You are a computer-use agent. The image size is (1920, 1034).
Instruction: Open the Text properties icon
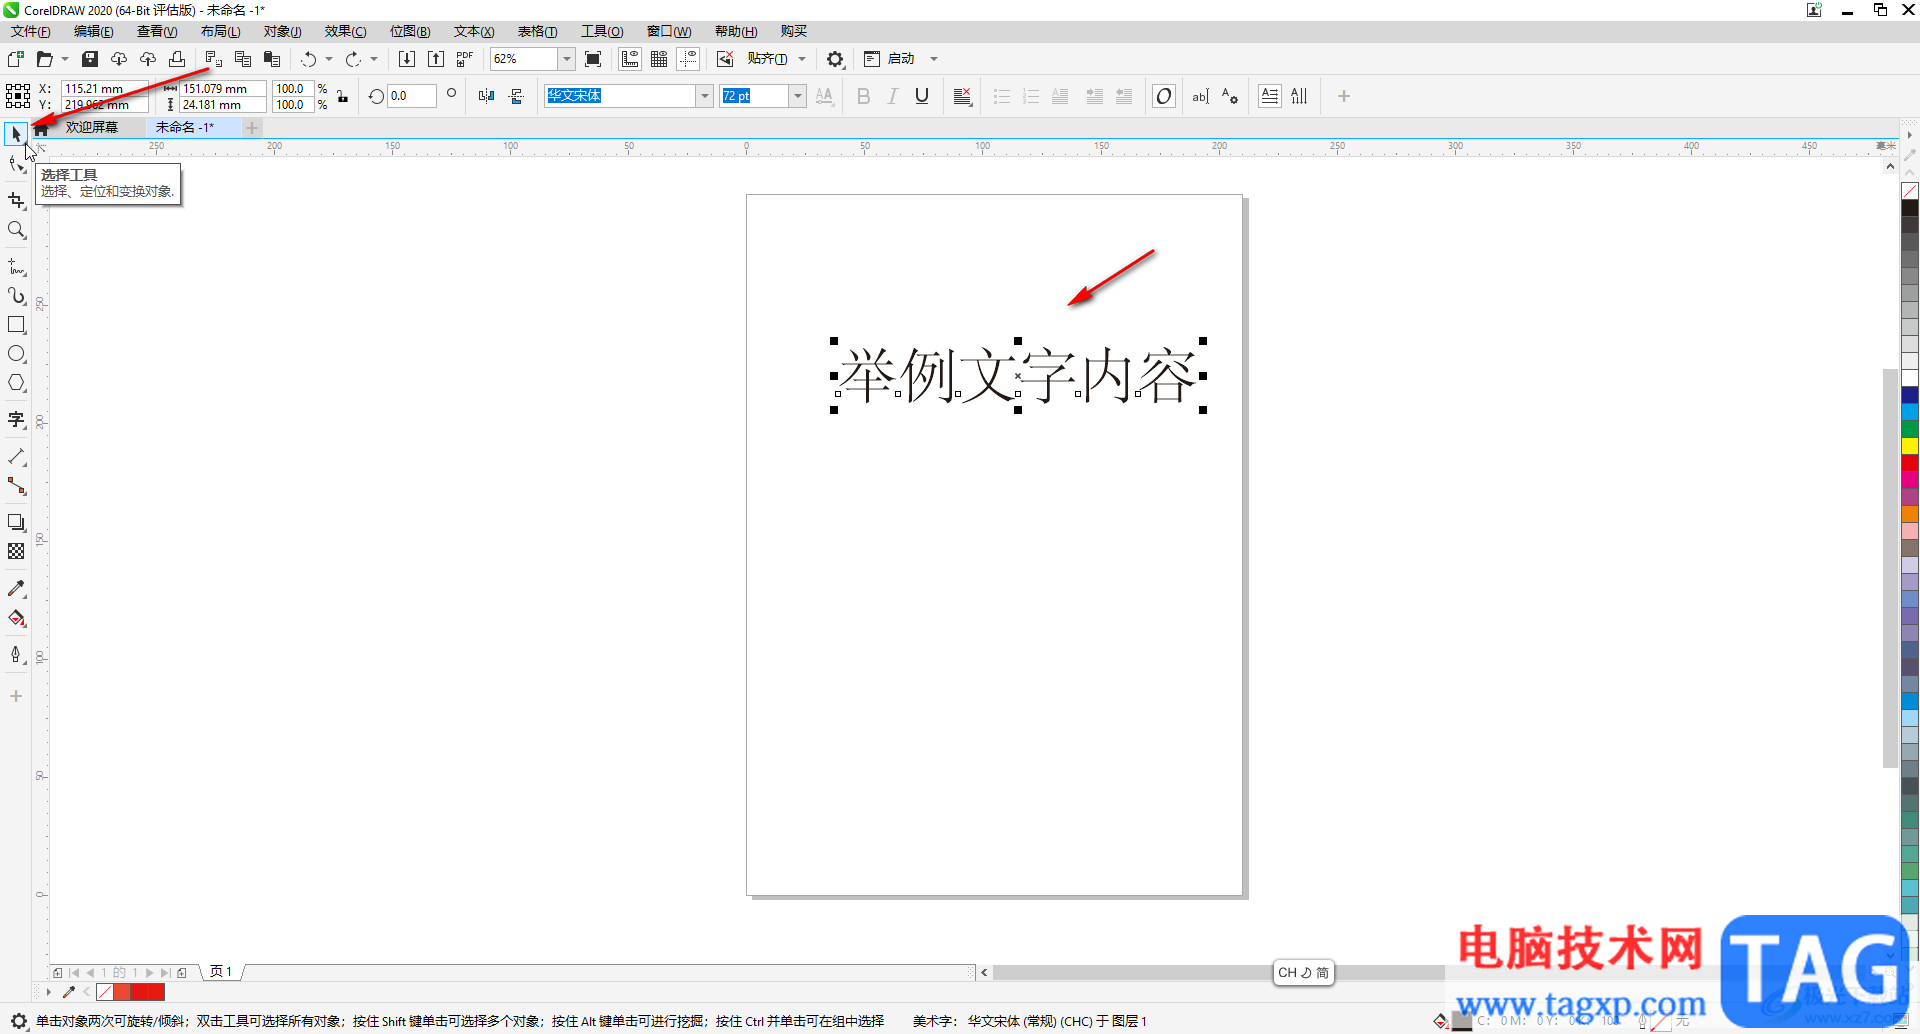click(x=1229, y=96)
